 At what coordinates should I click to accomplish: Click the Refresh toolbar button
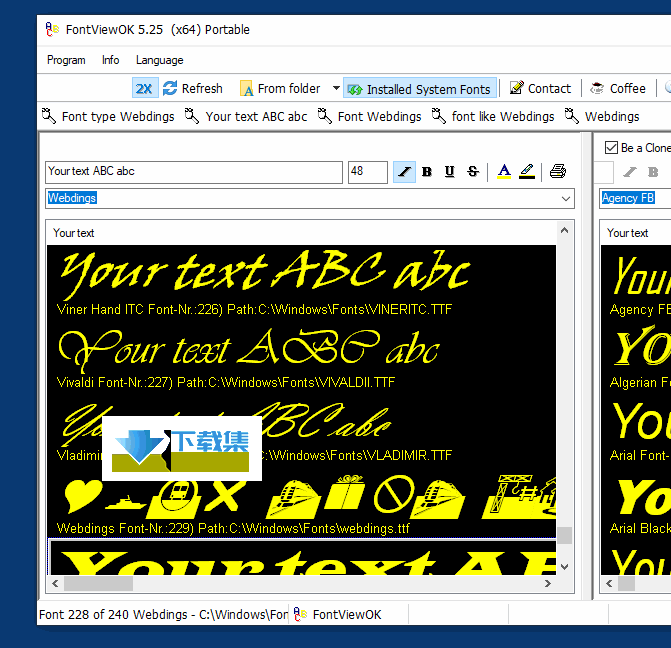193,88
